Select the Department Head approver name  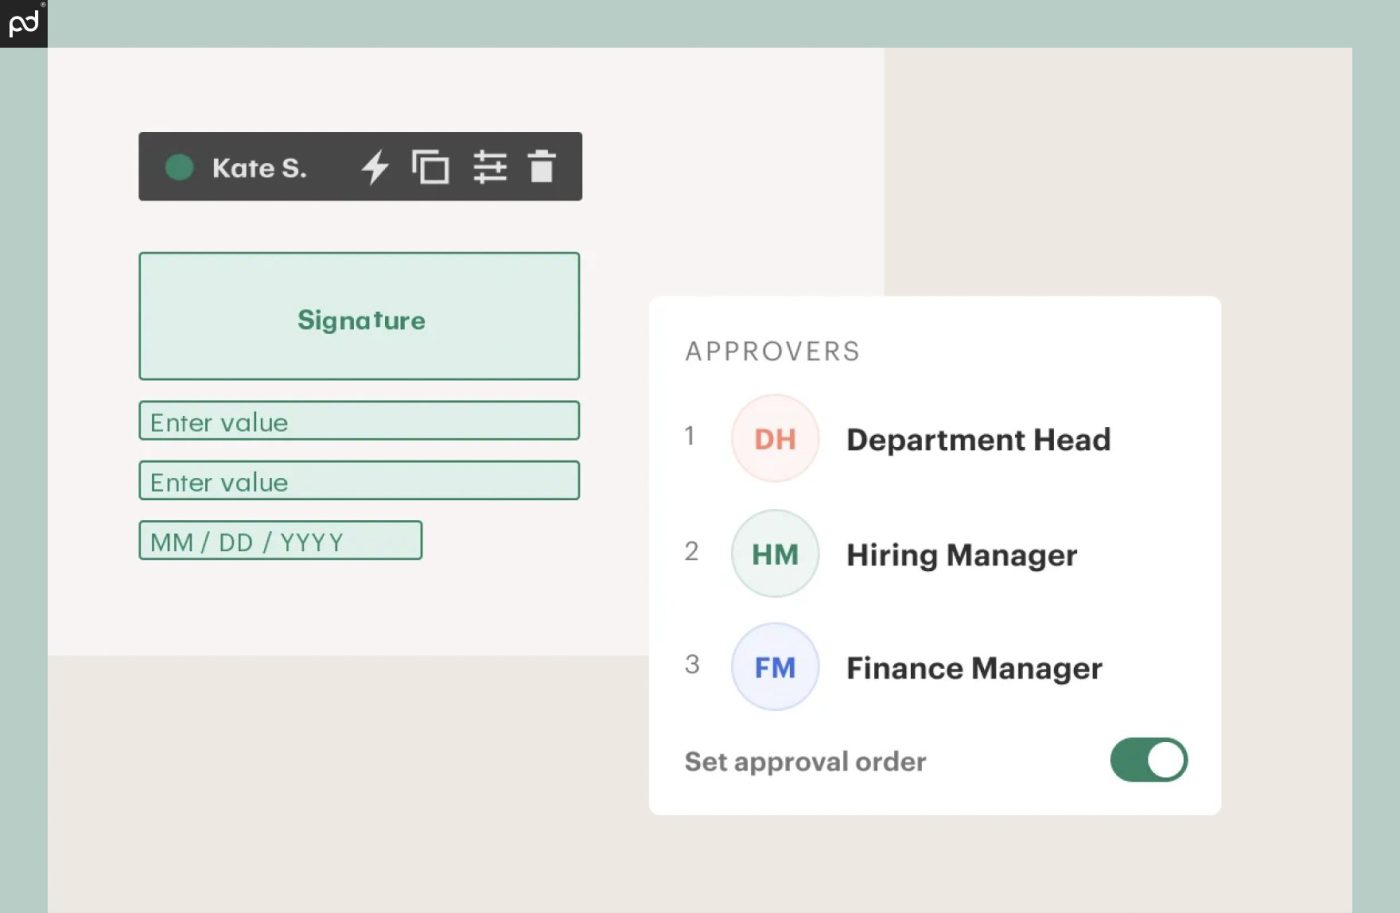click(978, 440)
